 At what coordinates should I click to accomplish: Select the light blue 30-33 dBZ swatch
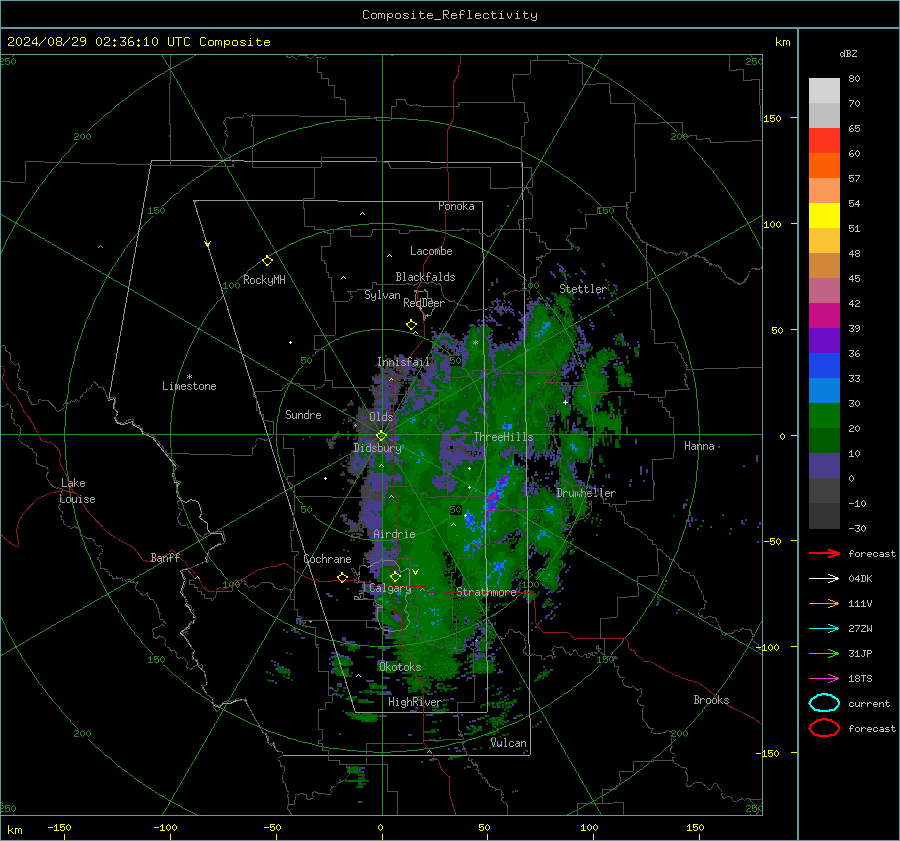pos(824,391)
